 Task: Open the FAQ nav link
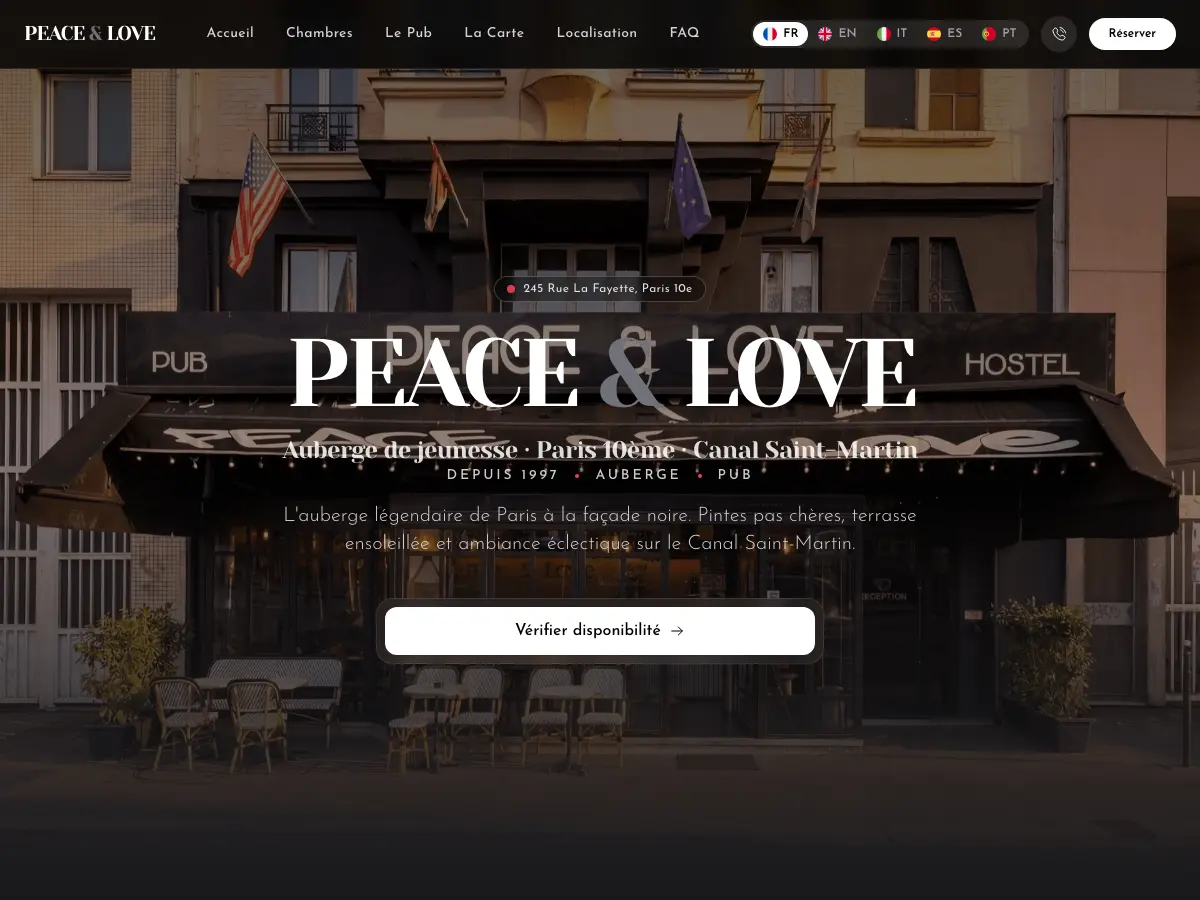pyautogui.click(x=684, y=33)
